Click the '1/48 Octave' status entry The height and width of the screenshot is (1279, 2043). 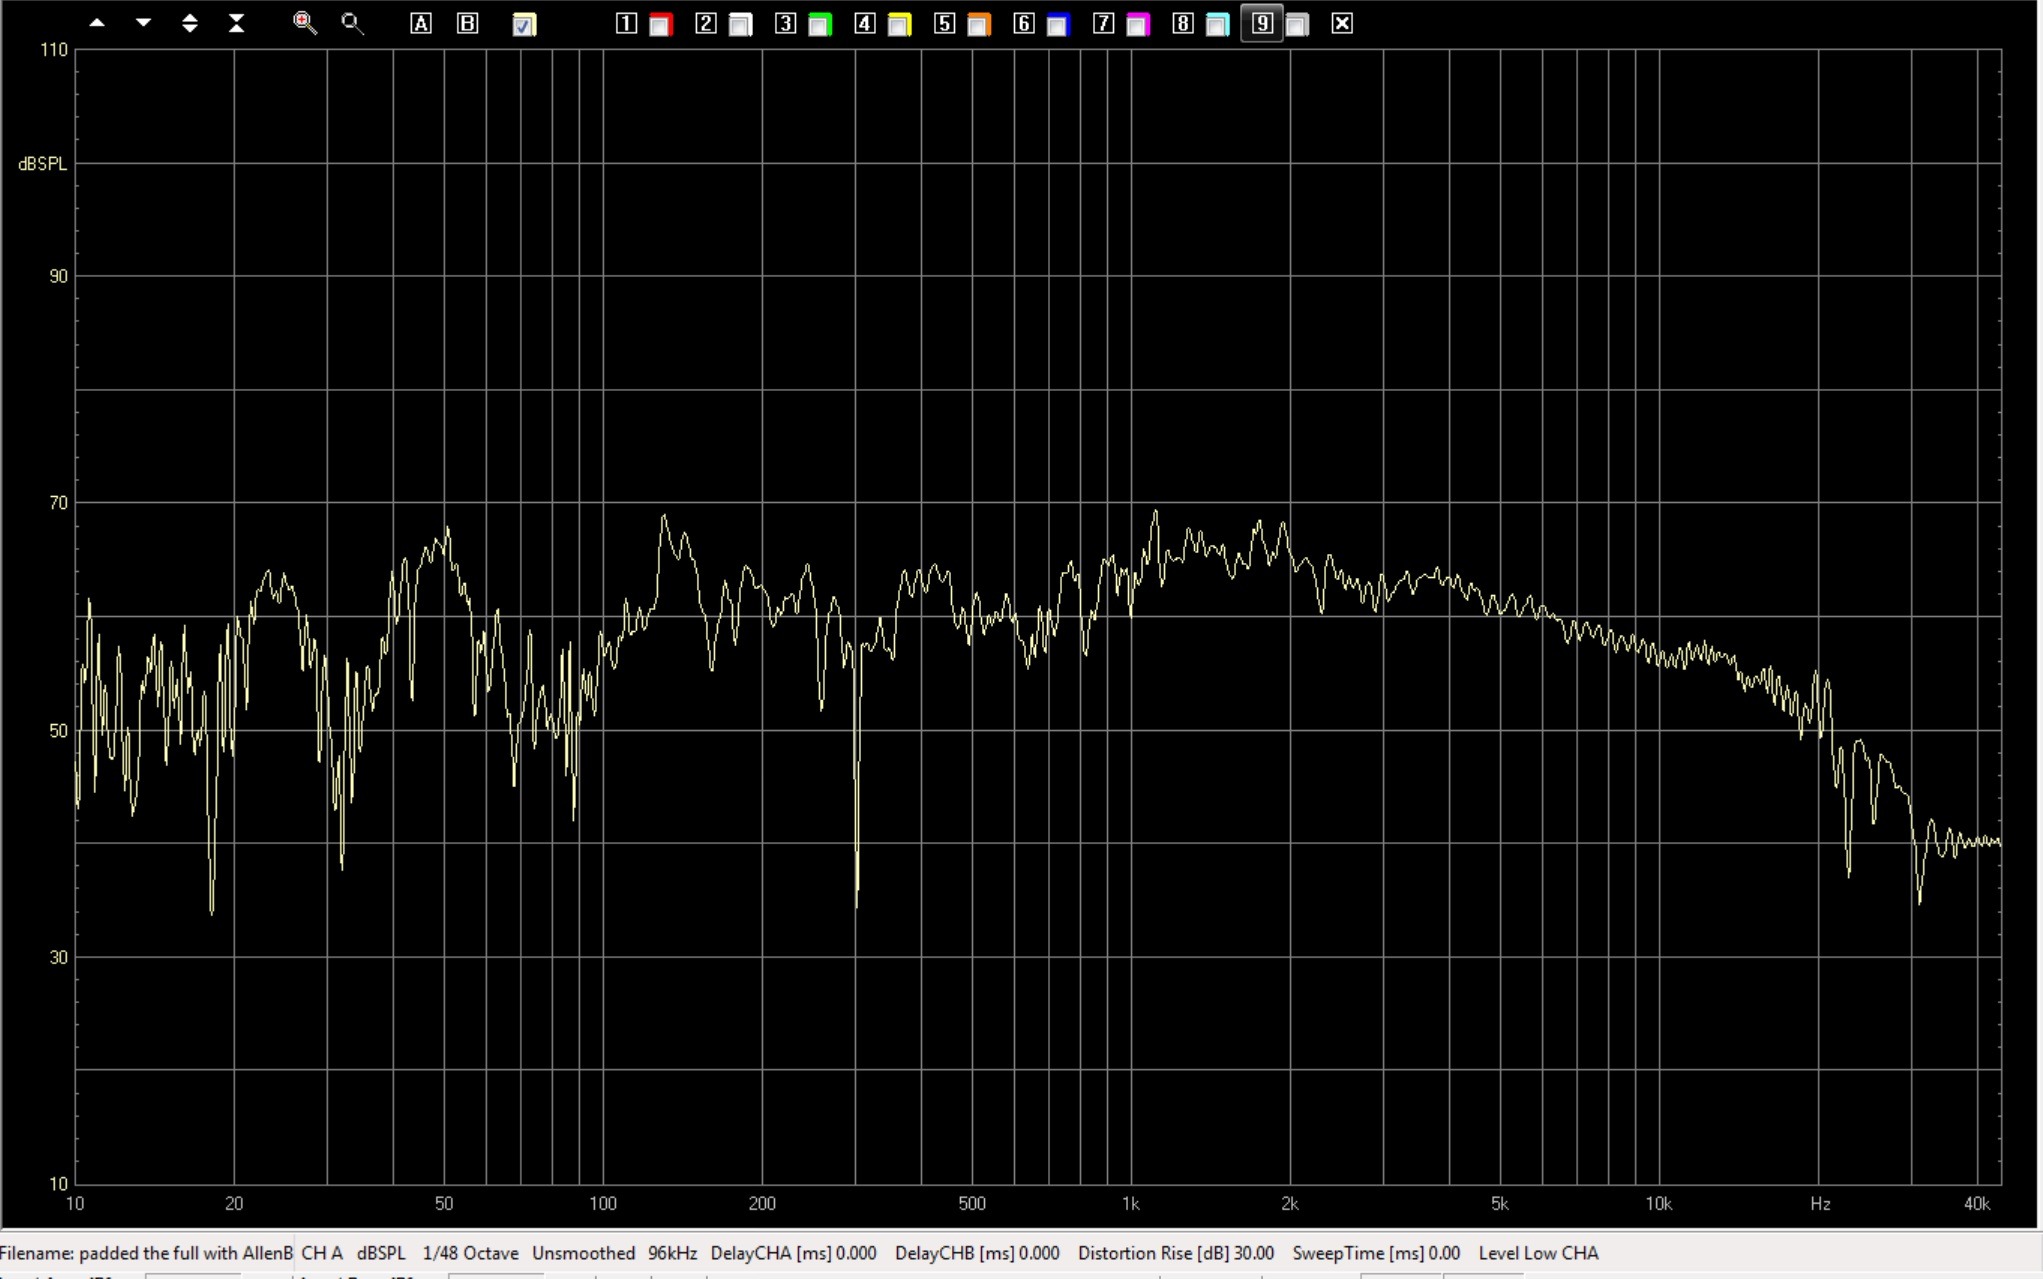(471, 1253)
